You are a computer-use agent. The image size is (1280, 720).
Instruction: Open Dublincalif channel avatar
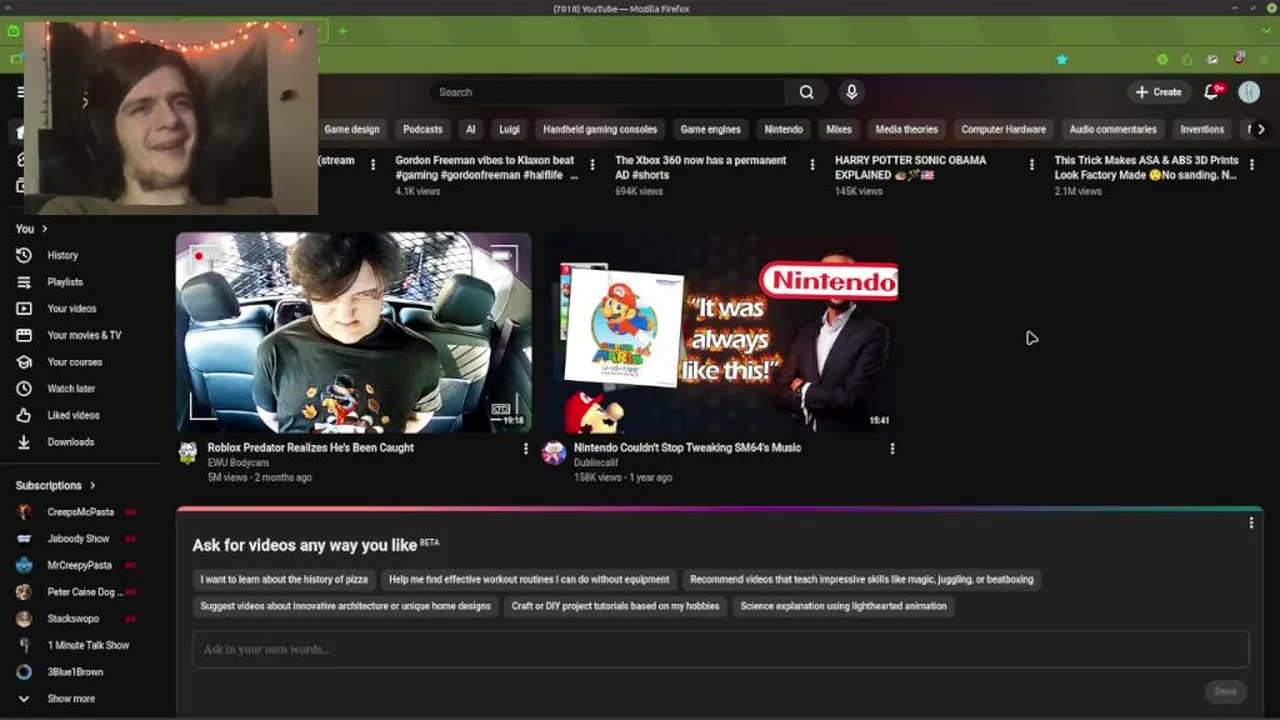click(x=554, y=453)
